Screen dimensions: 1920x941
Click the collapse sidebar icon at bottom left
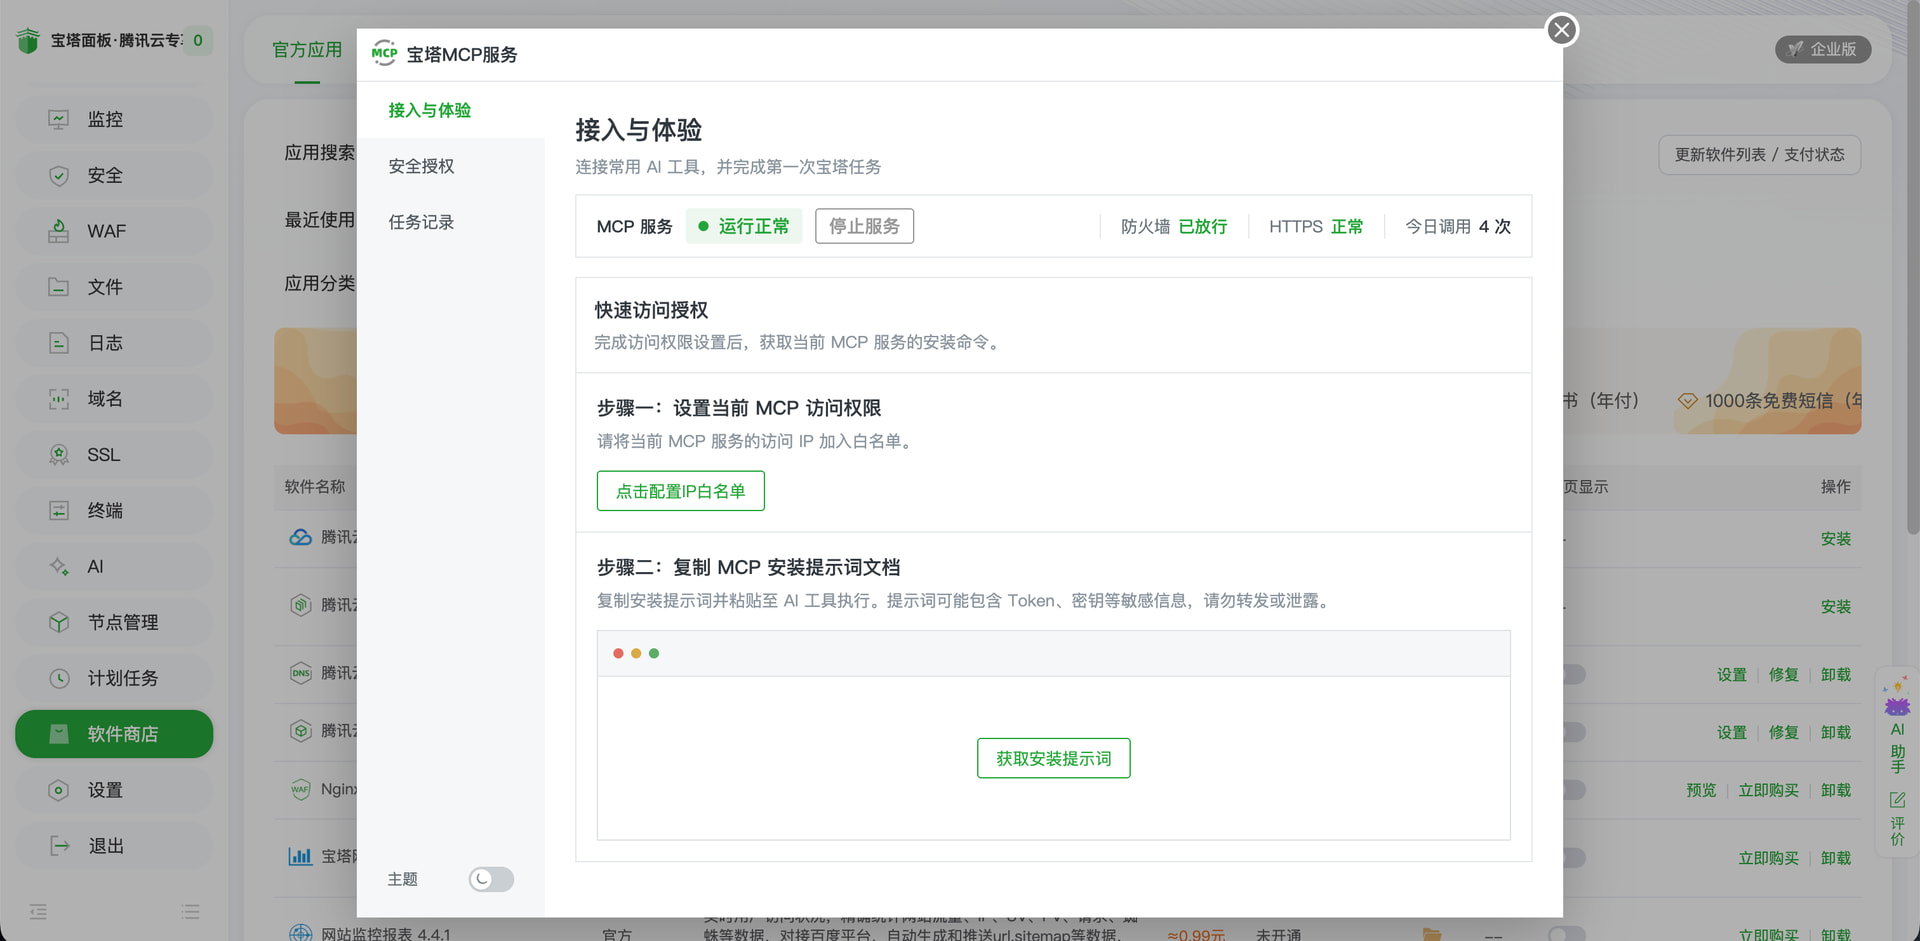tap(38, 911)
